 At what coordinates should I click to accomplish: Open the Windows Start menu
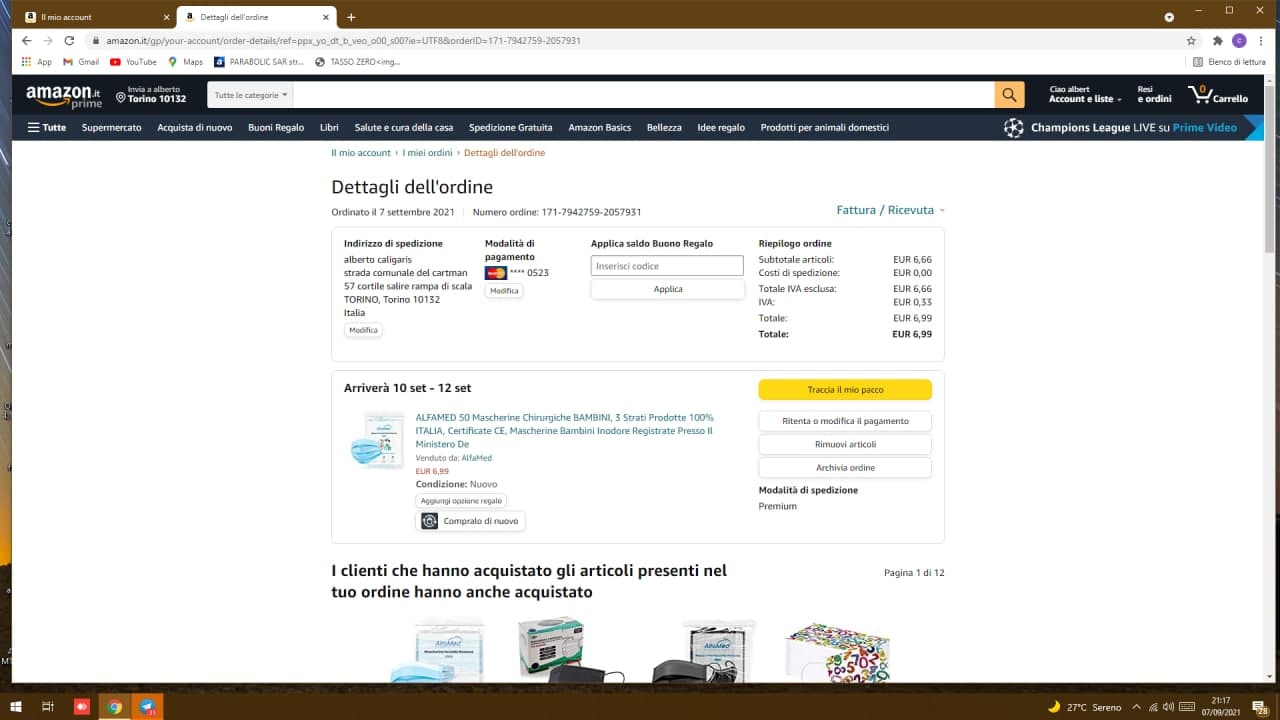pos(16,707)
